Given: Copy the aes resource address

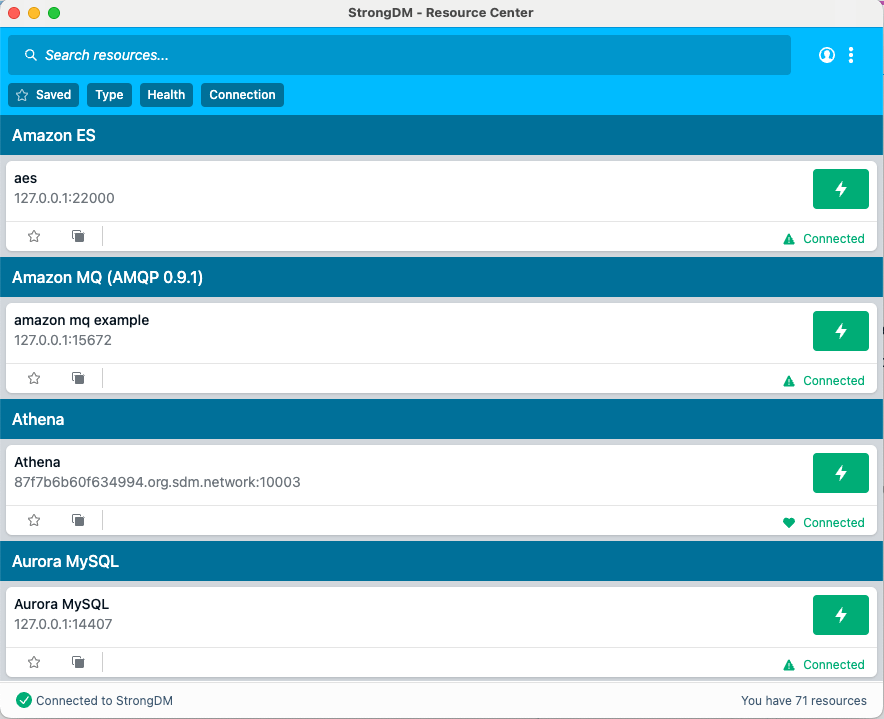Looking at the screenshot, I should (78, 236).
